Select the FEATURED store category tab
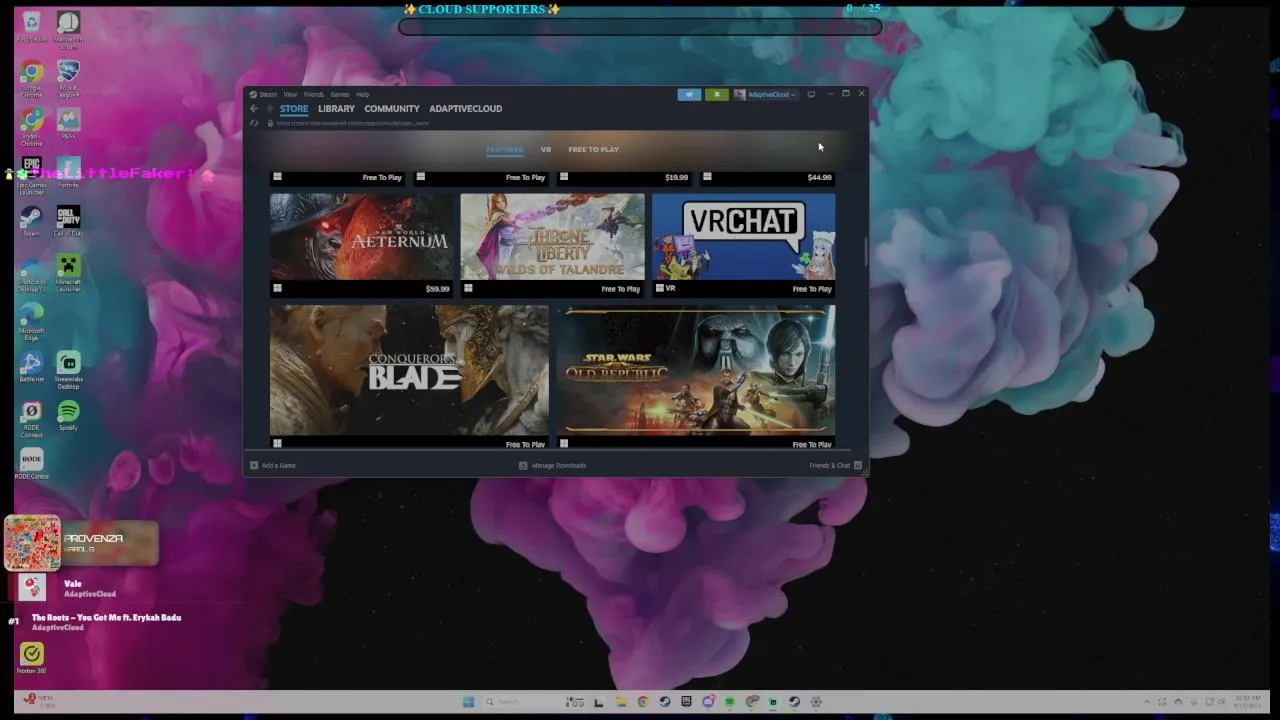 pos(504,149)
